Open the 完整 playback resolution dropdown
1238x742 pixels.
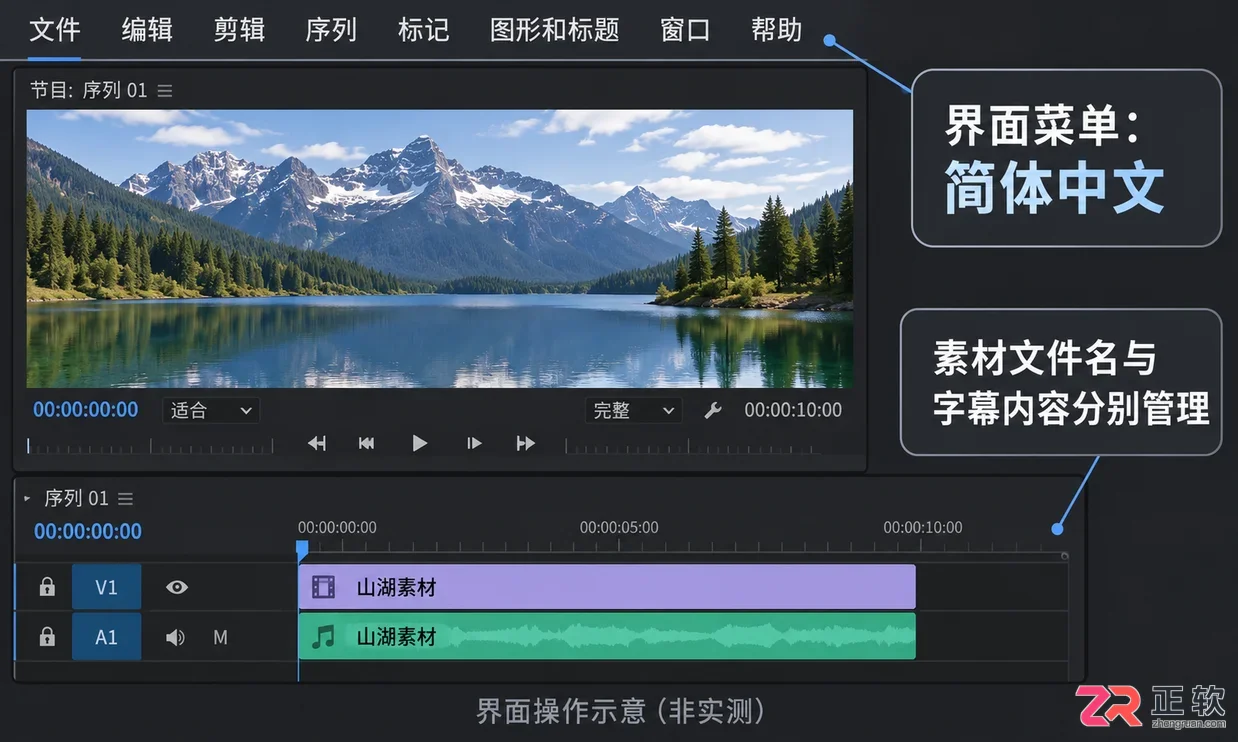tap(634, 410)
